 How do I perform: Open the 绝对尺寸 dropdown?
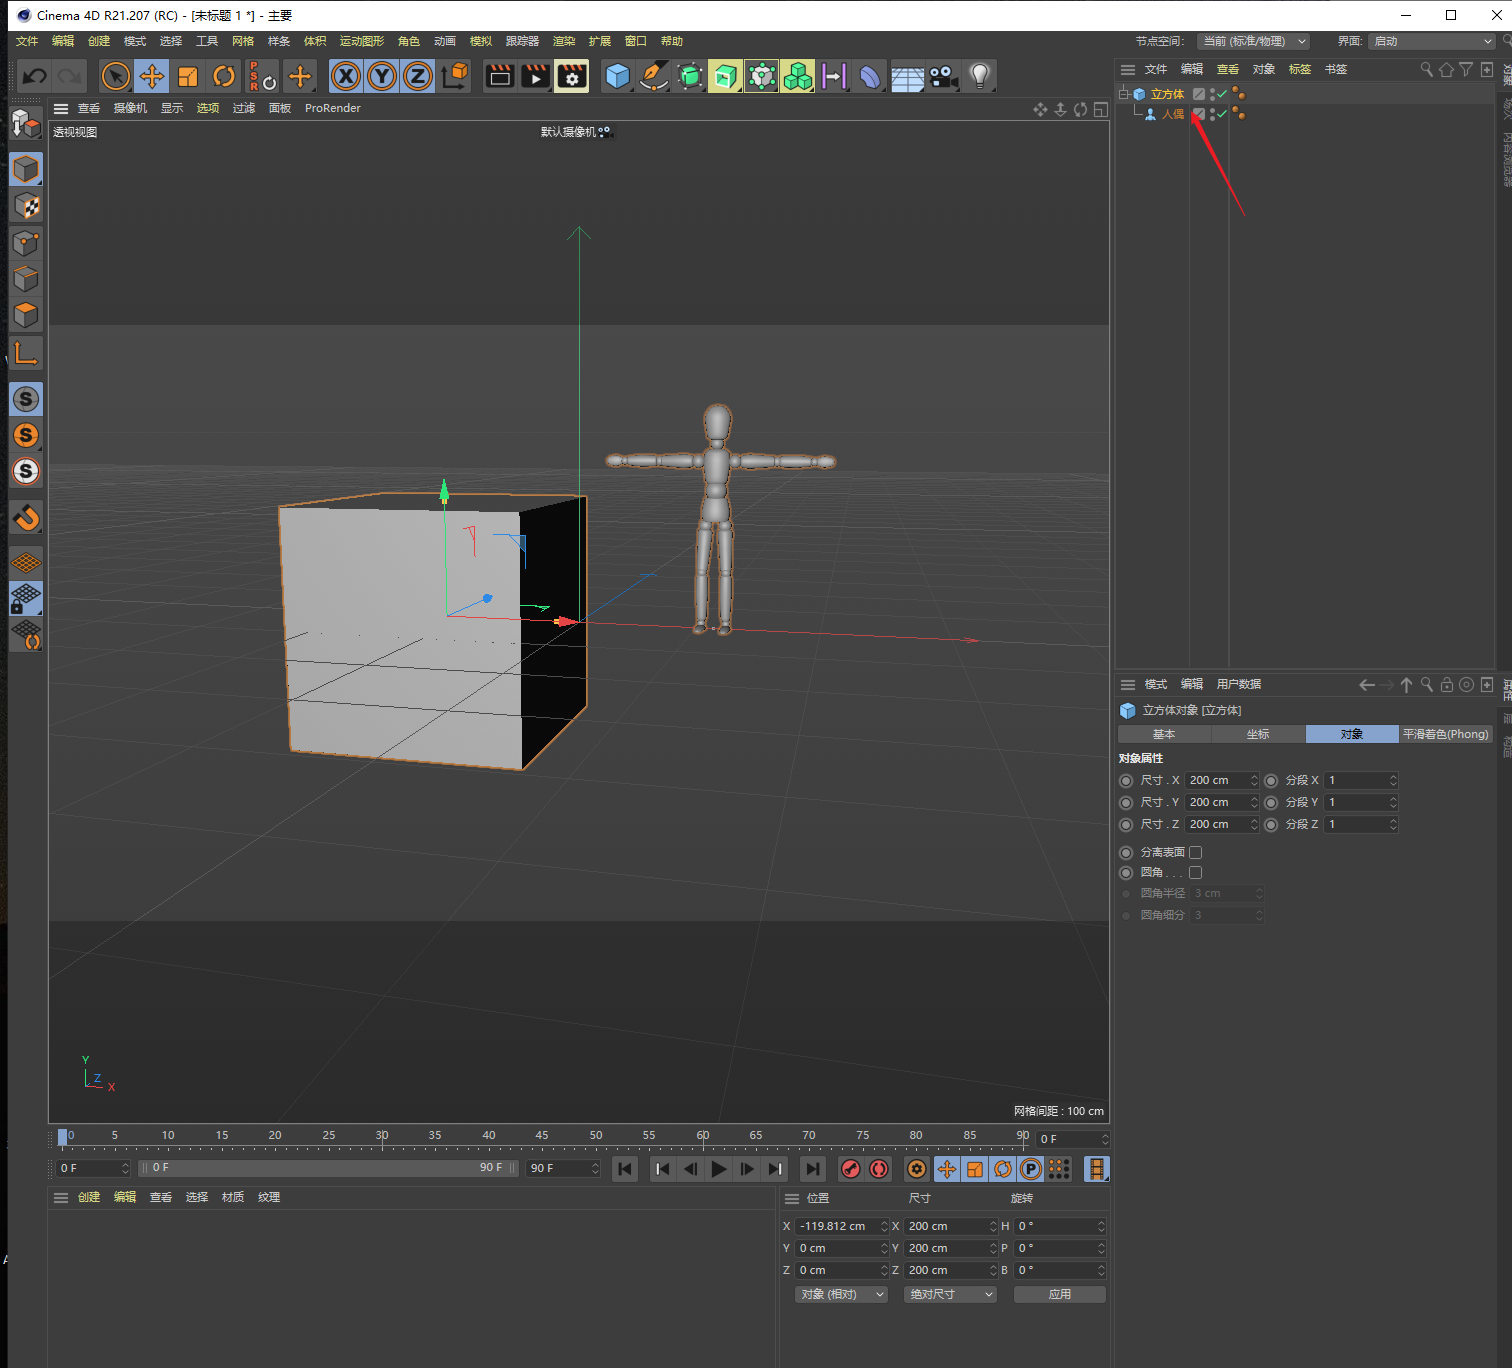point(950,1294)
